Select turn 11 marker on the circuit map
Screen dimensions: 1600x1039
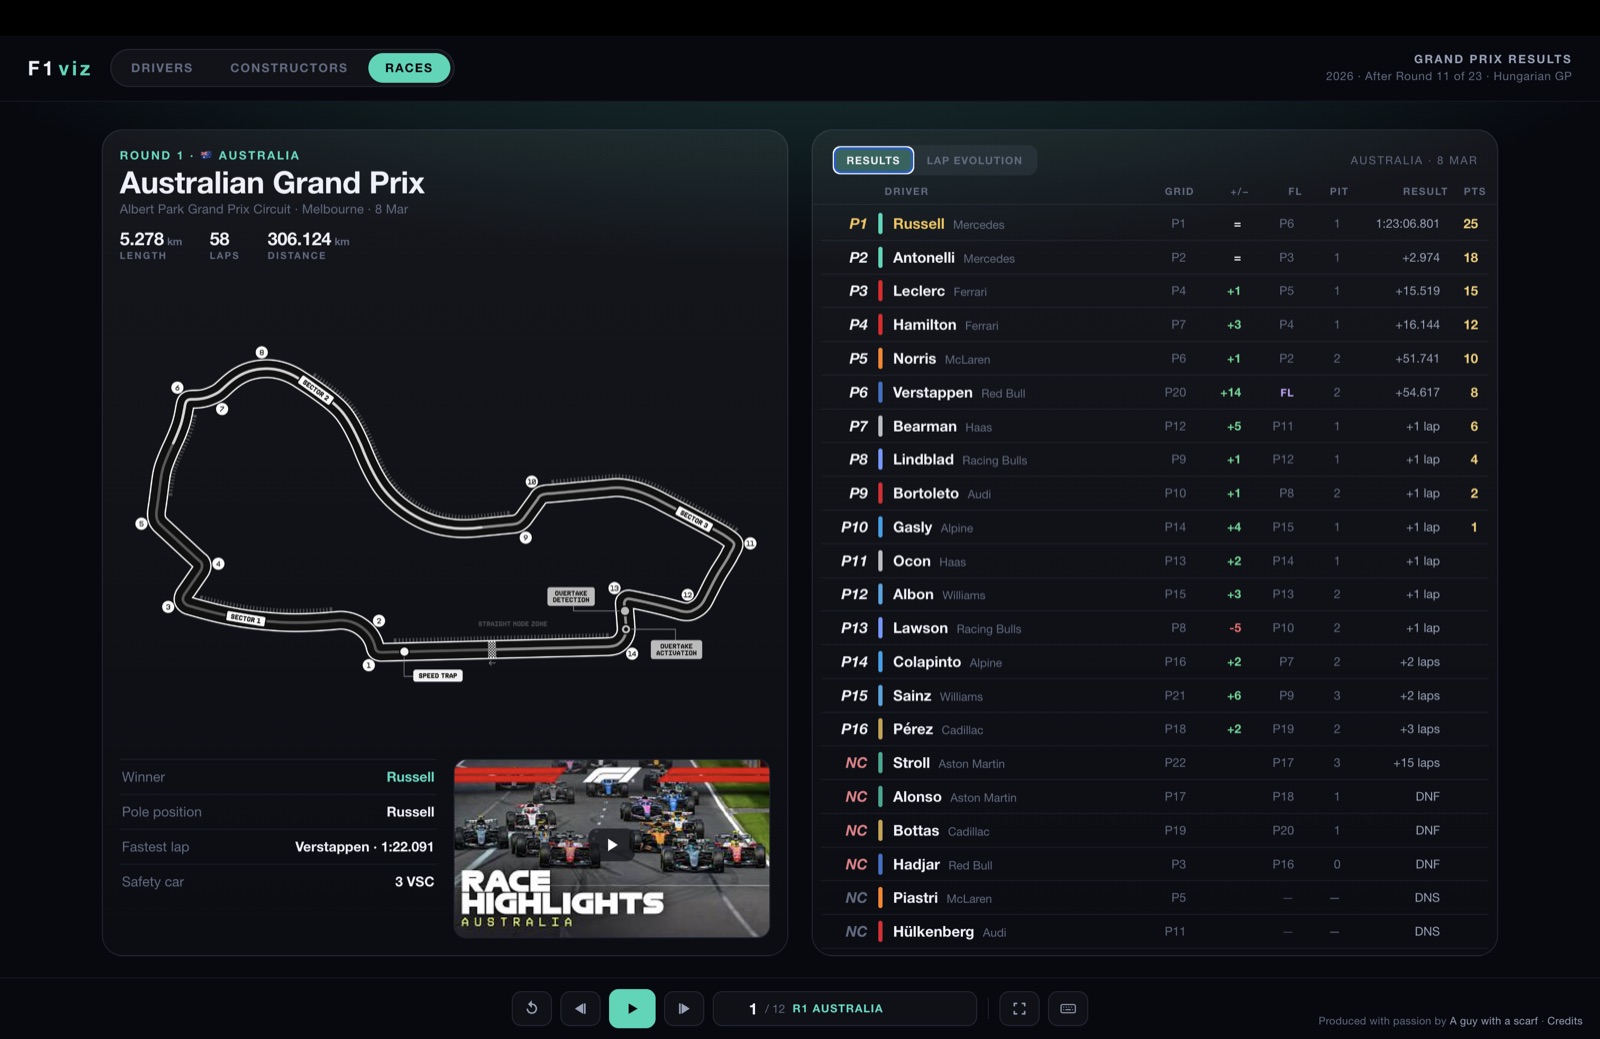click(x=750, y=543)
